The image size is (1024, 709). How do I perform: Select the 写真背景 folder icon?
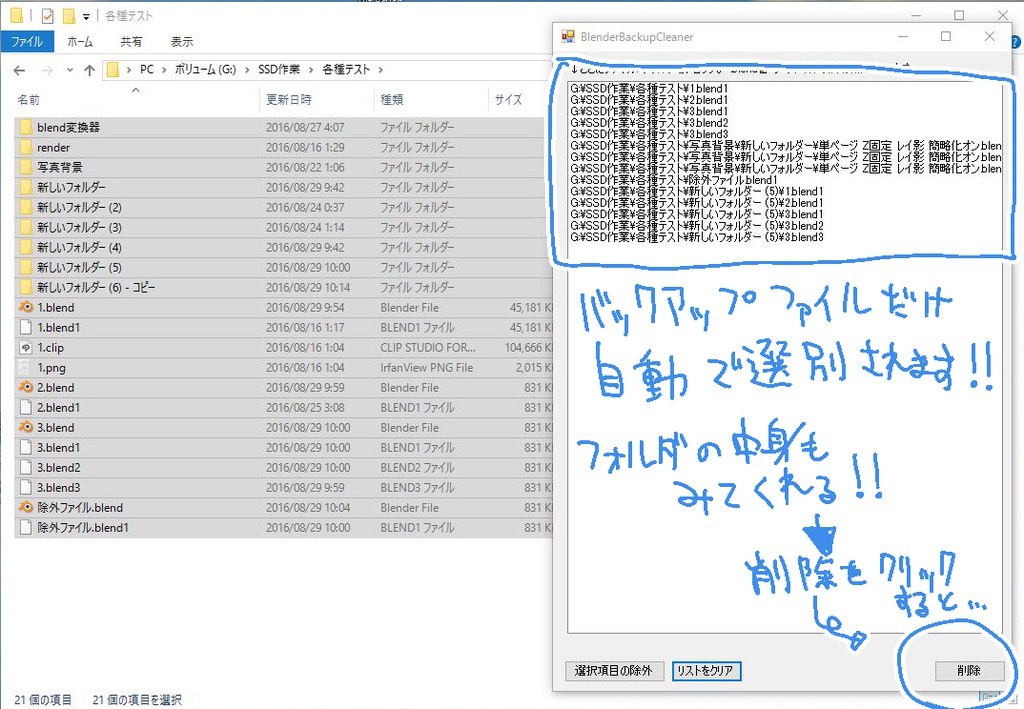(25, 167)
